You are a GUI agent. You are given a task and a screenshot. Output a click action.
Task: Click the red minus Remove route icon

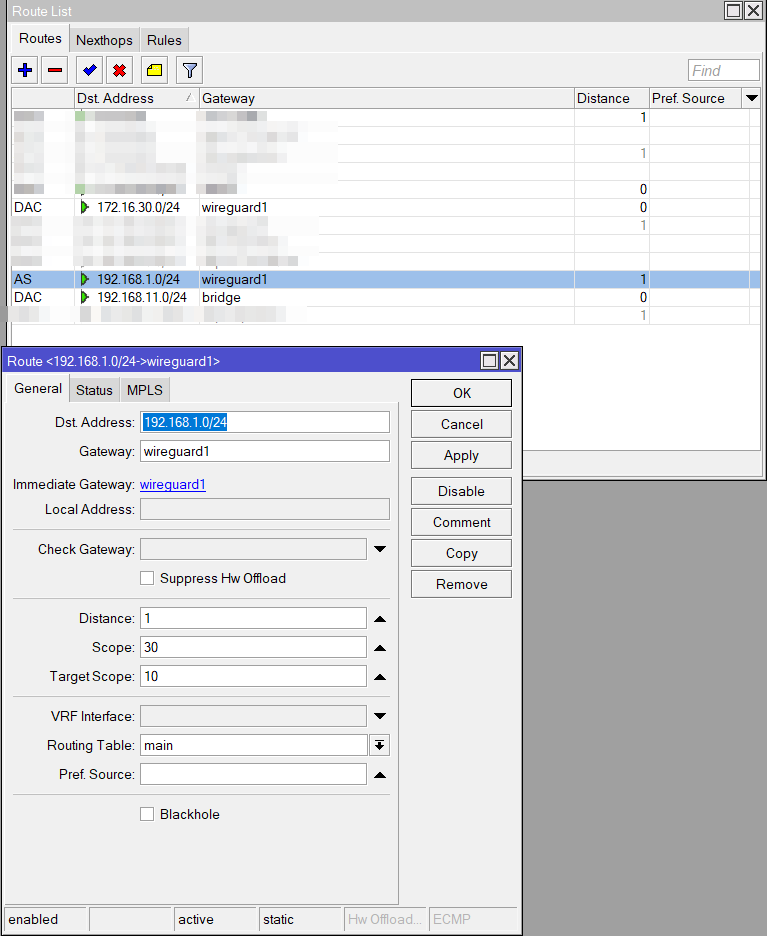pyautogui.click(x=56, y=70)
